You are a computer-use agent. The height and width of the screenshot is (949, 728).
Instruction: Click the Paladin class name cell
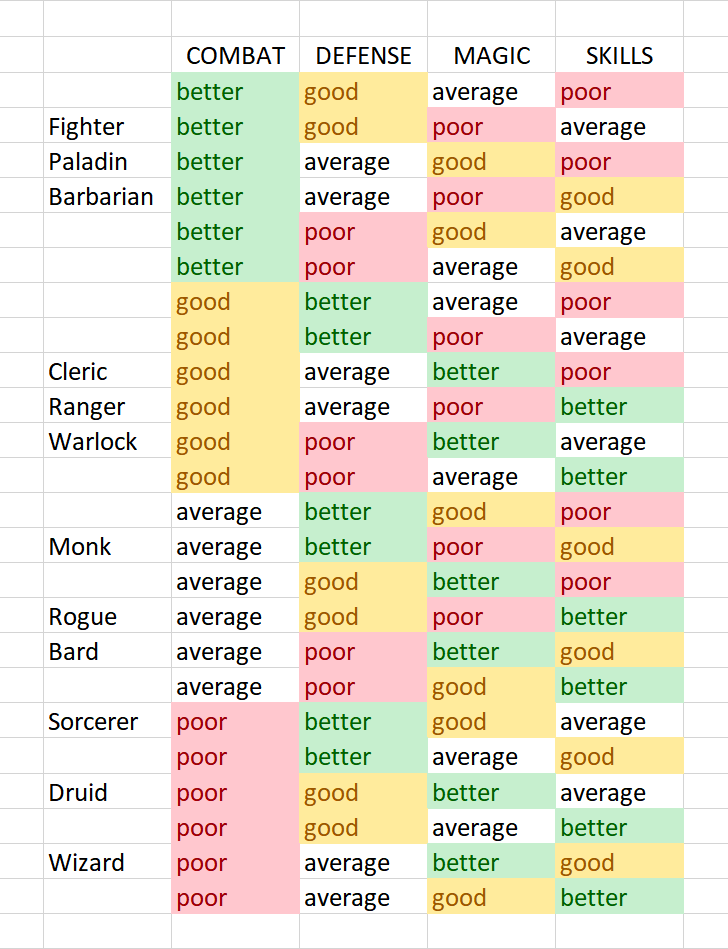[x=107, y=162]
